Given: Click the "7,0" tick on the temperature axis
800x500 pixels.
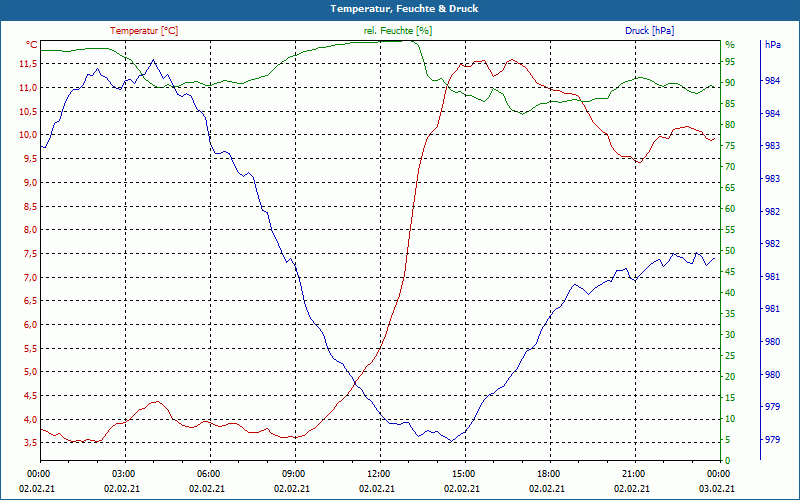Looking at the screenshot, I should coord(30,278).
